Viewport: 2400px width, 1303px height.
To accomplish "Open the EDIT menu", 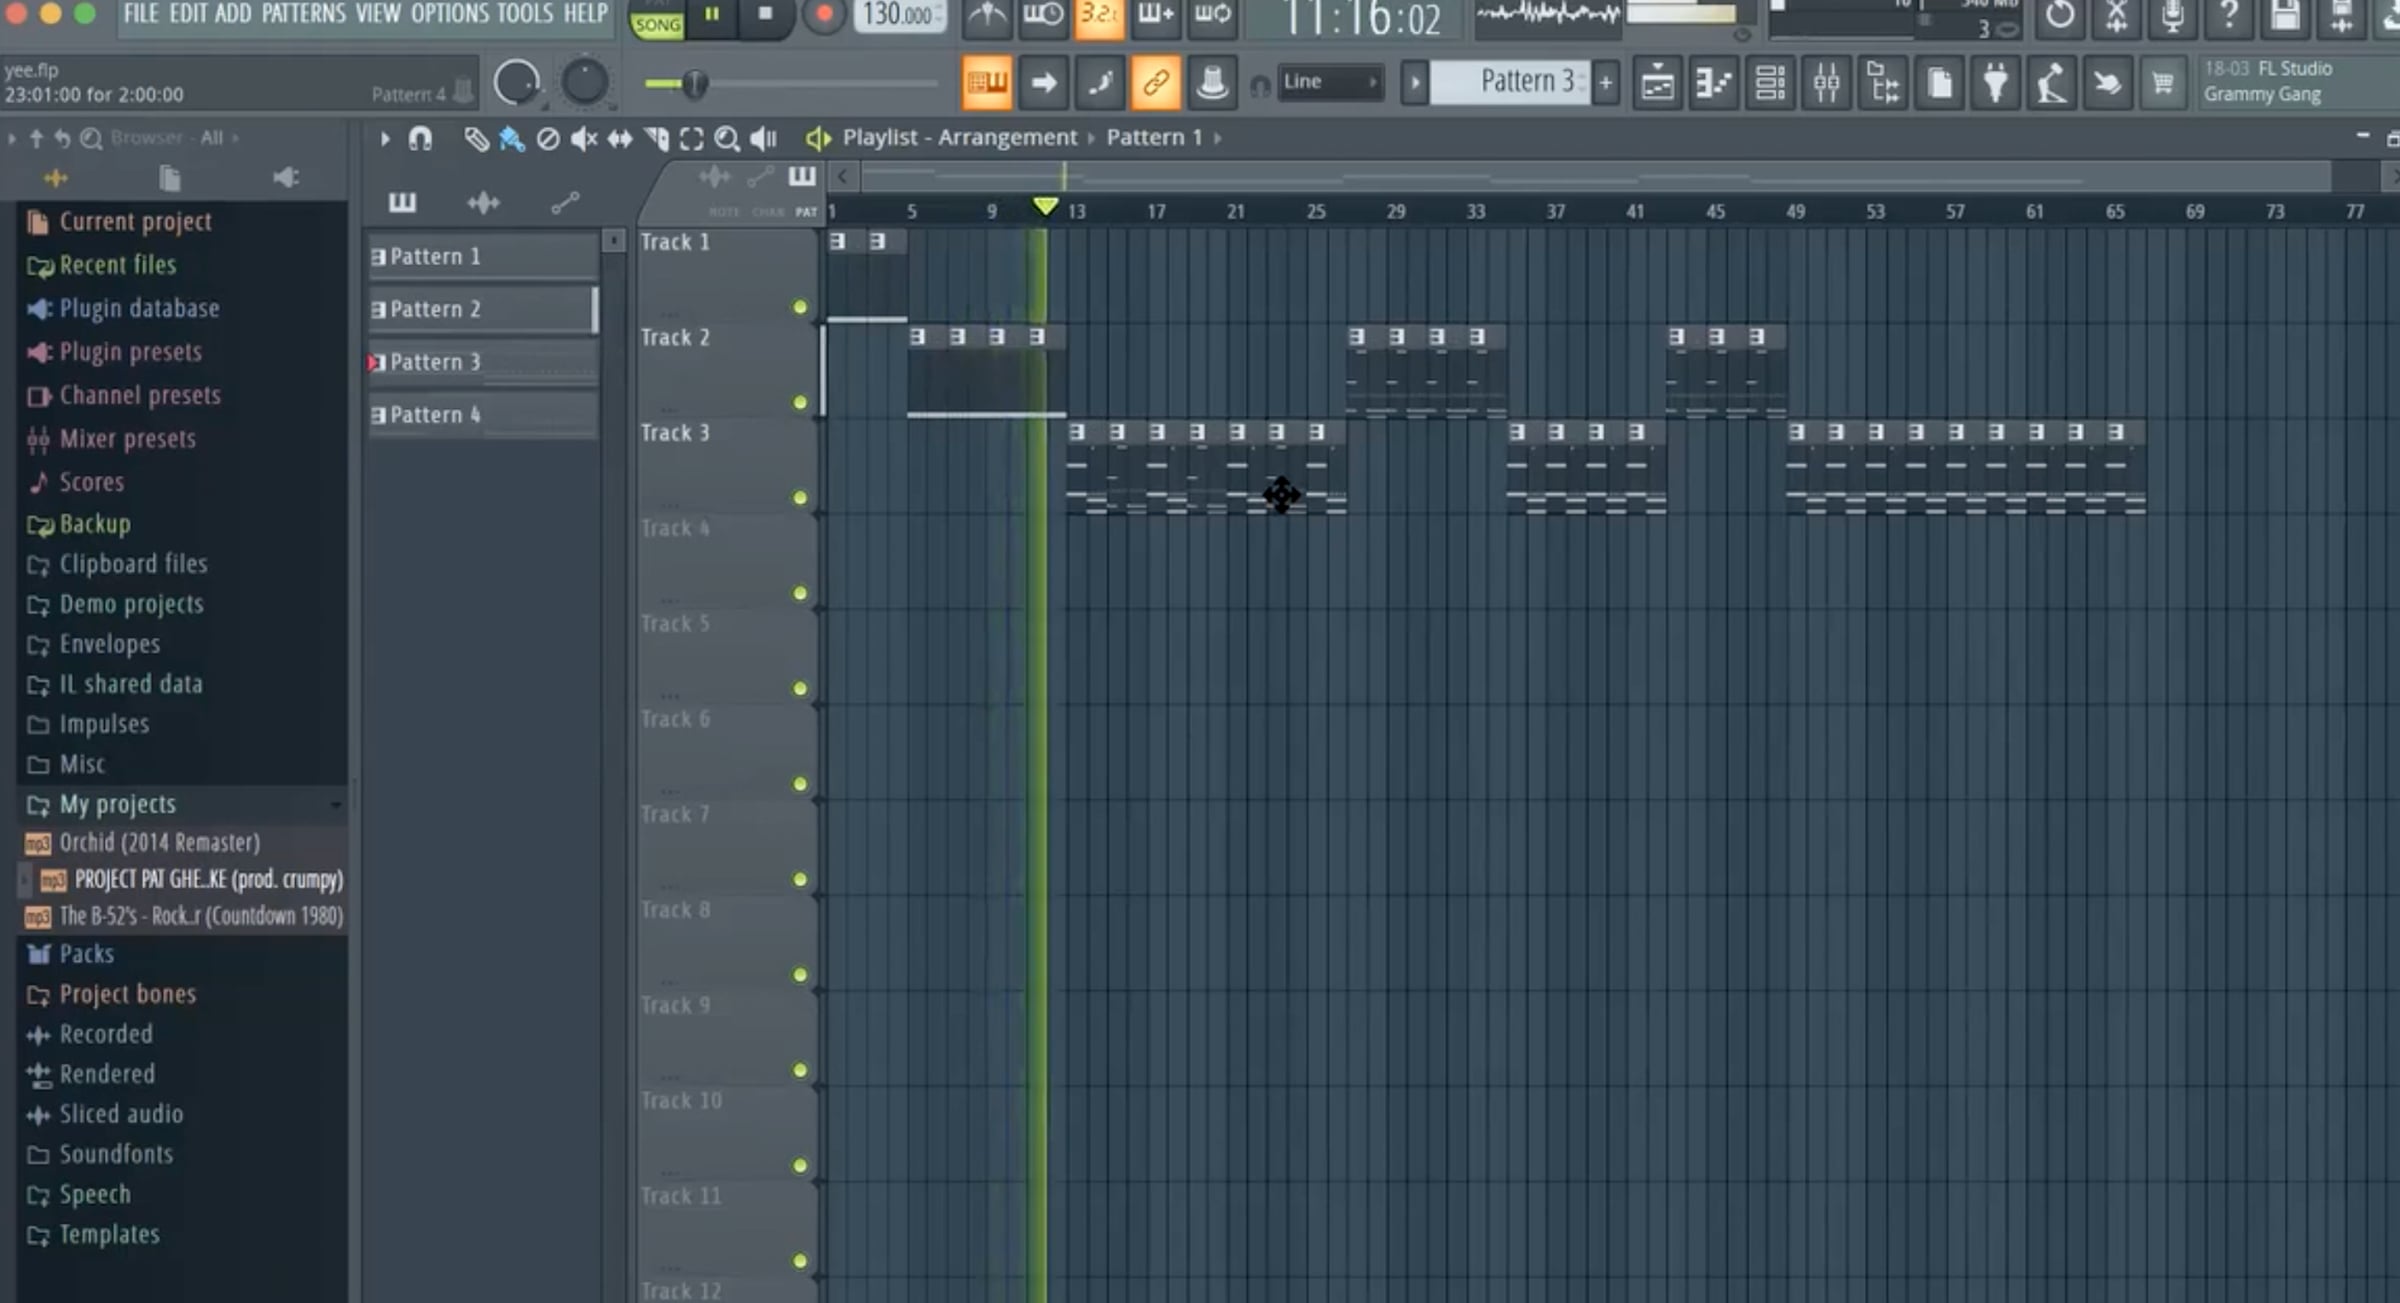I will [x=187, y=14].
